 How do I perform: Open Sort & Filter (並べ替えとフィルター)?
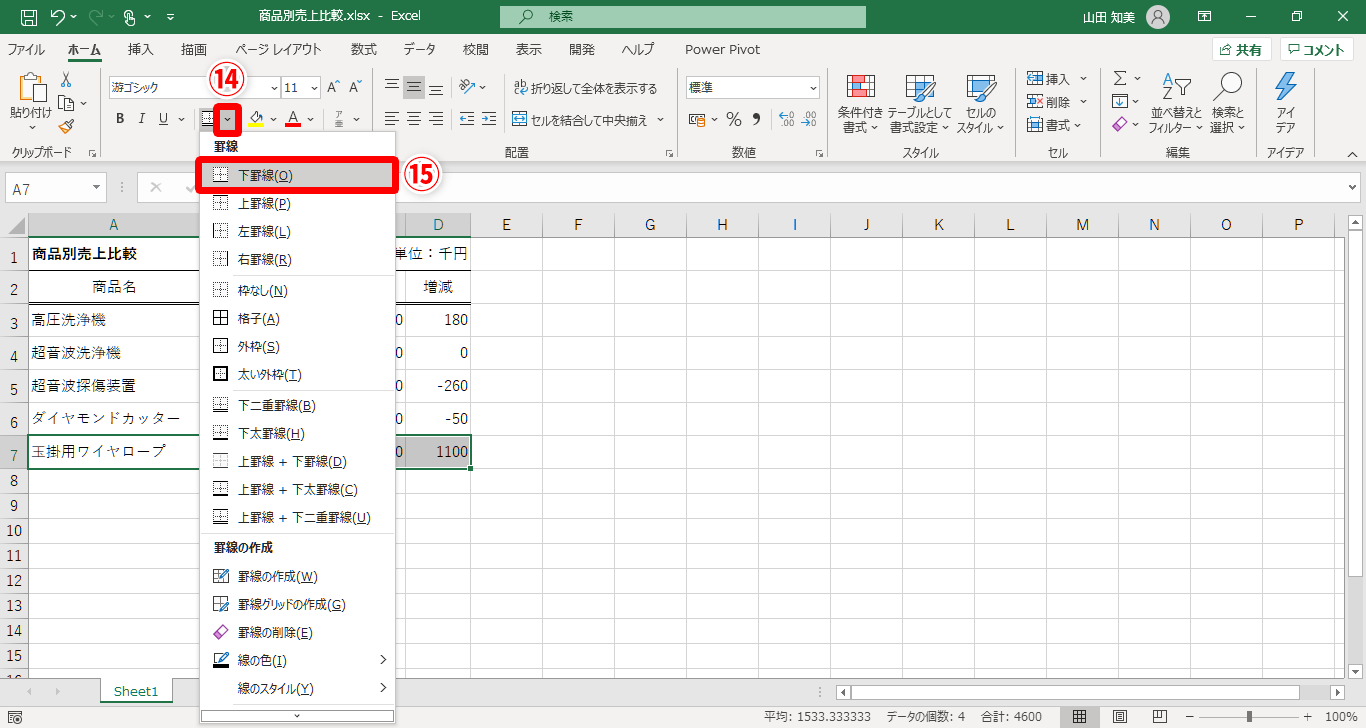coord(1175,104)
